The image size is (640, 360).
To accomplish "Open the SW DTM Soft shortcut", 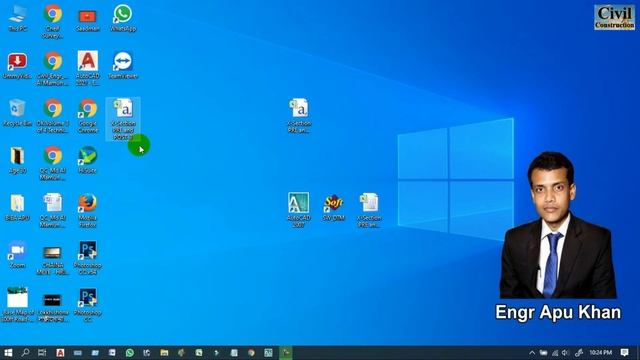I will (334, 207).
